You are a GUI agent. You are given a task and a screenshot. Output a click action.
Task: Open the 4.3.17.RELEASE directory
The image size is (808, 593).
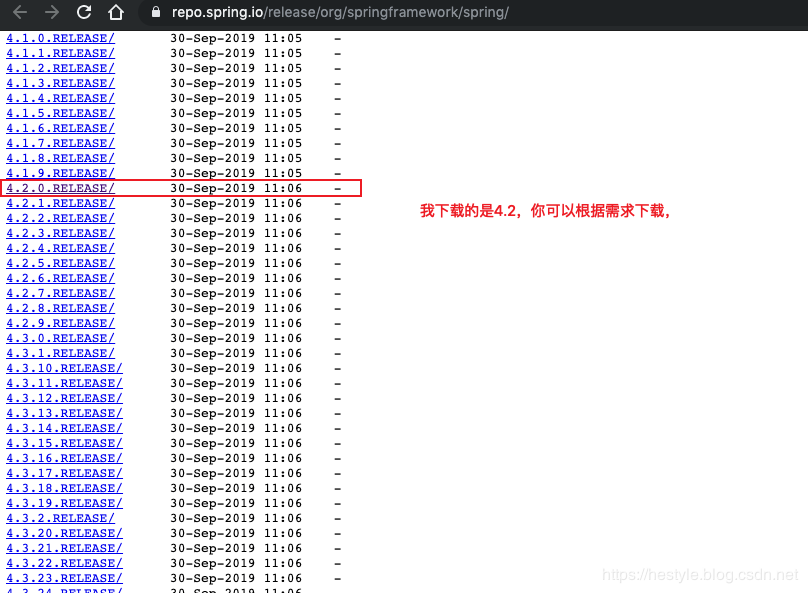pyautogui.click(x=64, y=473)
